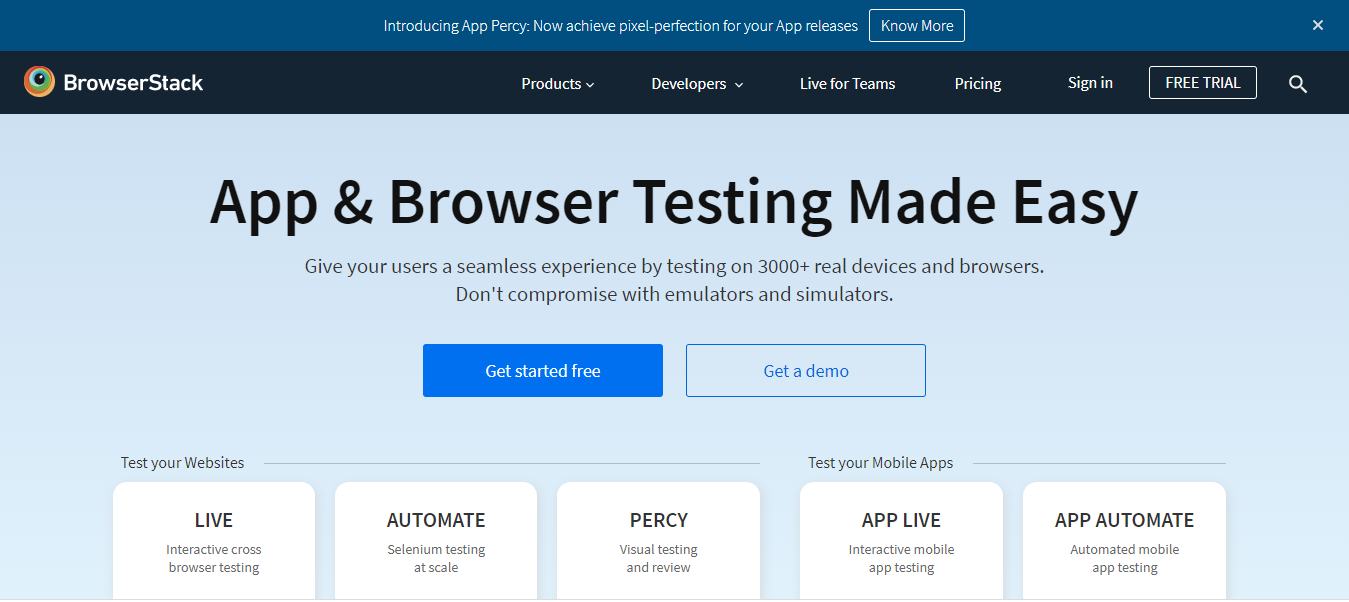Open Live for Teams page
Viewport: 1349px width, 602px height.
coord(847,84)
